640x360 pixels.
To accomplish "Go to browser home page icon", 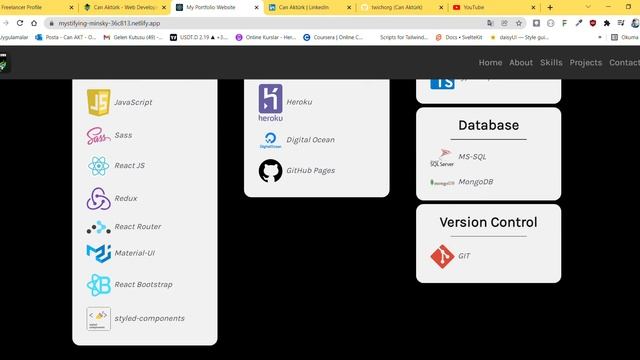I will (34, 23).
